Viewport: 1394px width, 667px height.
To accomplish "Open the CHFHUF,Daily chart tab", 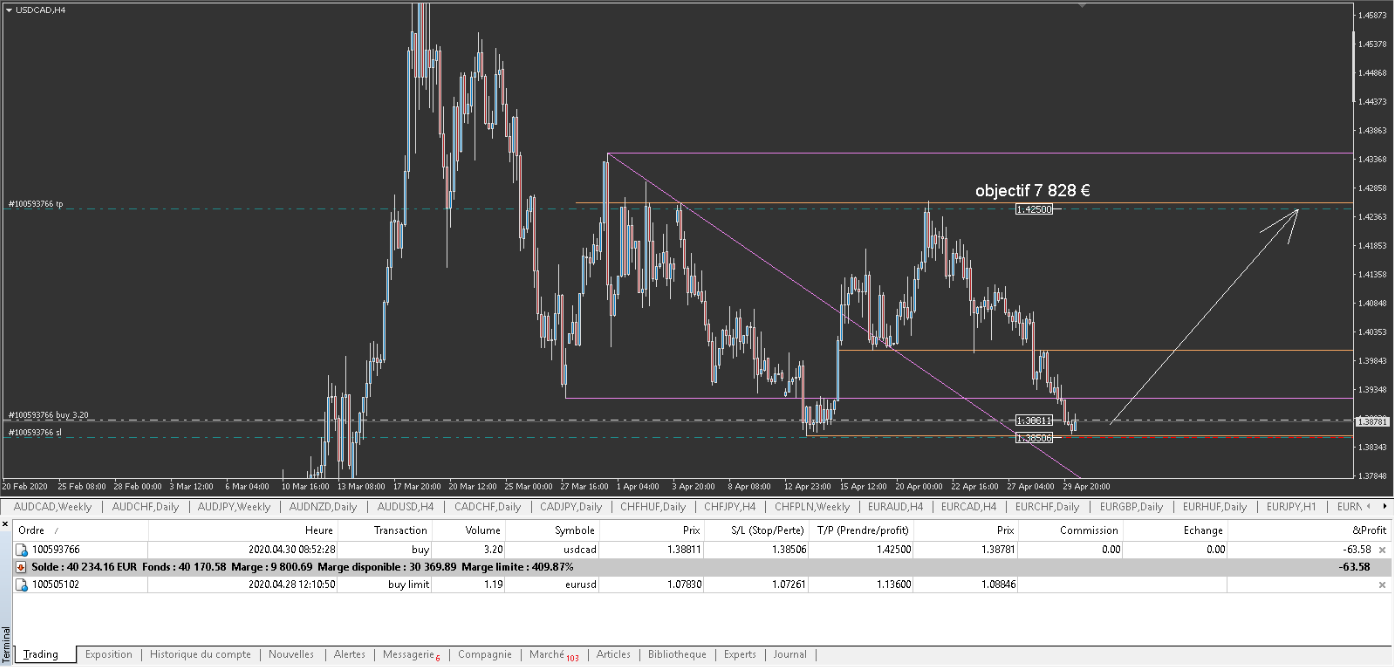I will tap(655, 507).
